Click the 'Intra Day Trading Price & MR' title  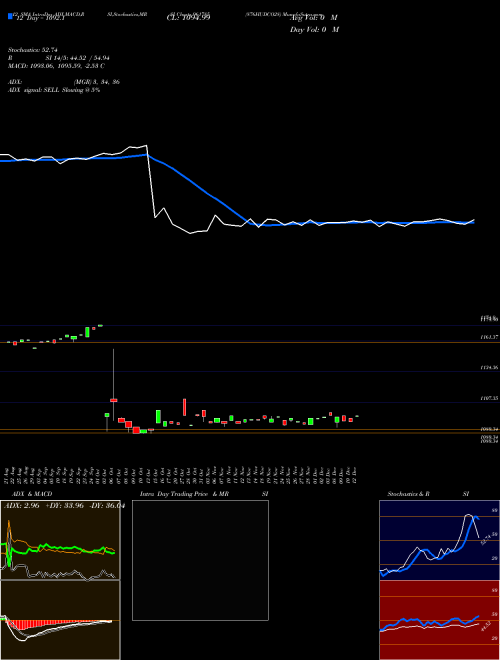tap(184, 494)
